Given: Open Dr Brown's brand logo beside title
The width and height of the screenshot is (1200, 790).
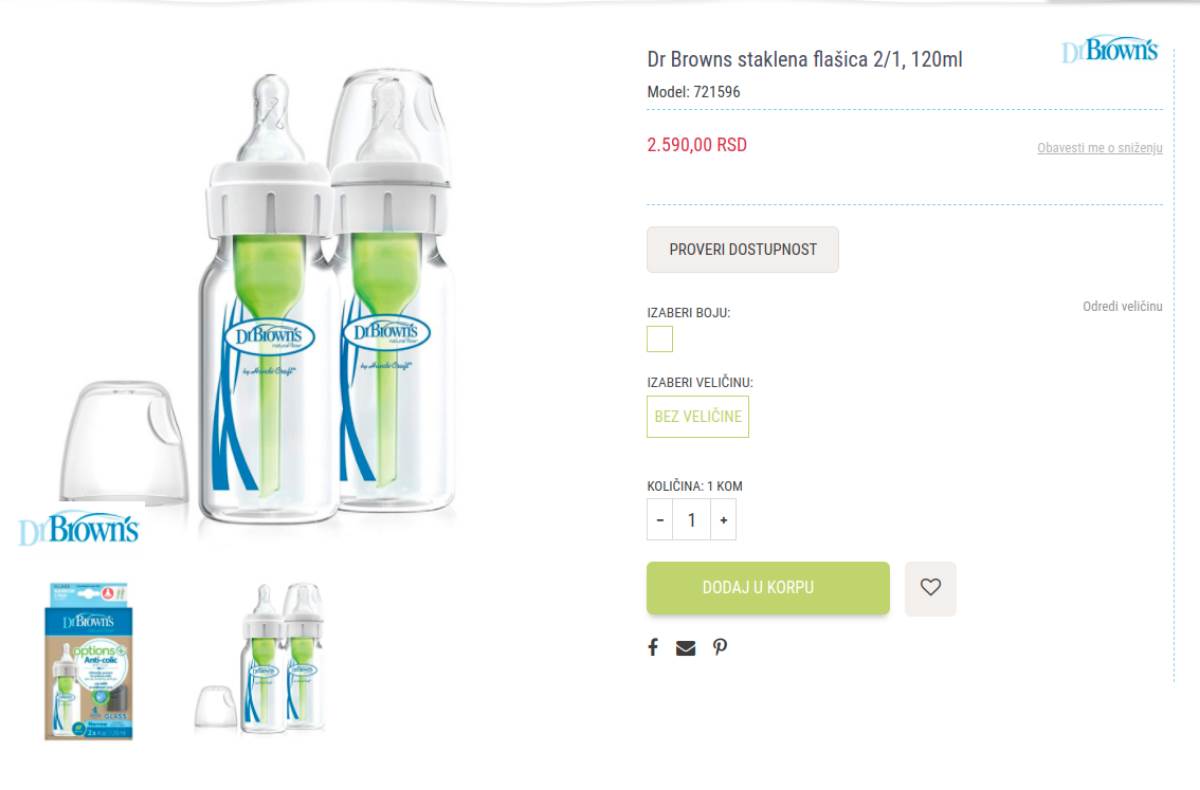Looking at the screenshot, I should 1110,50.
